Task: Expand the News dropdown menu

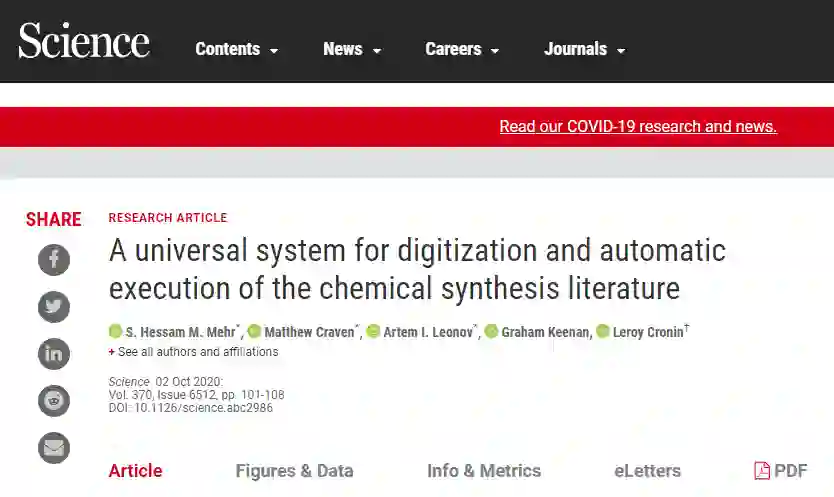Action: tap(352, 49)
